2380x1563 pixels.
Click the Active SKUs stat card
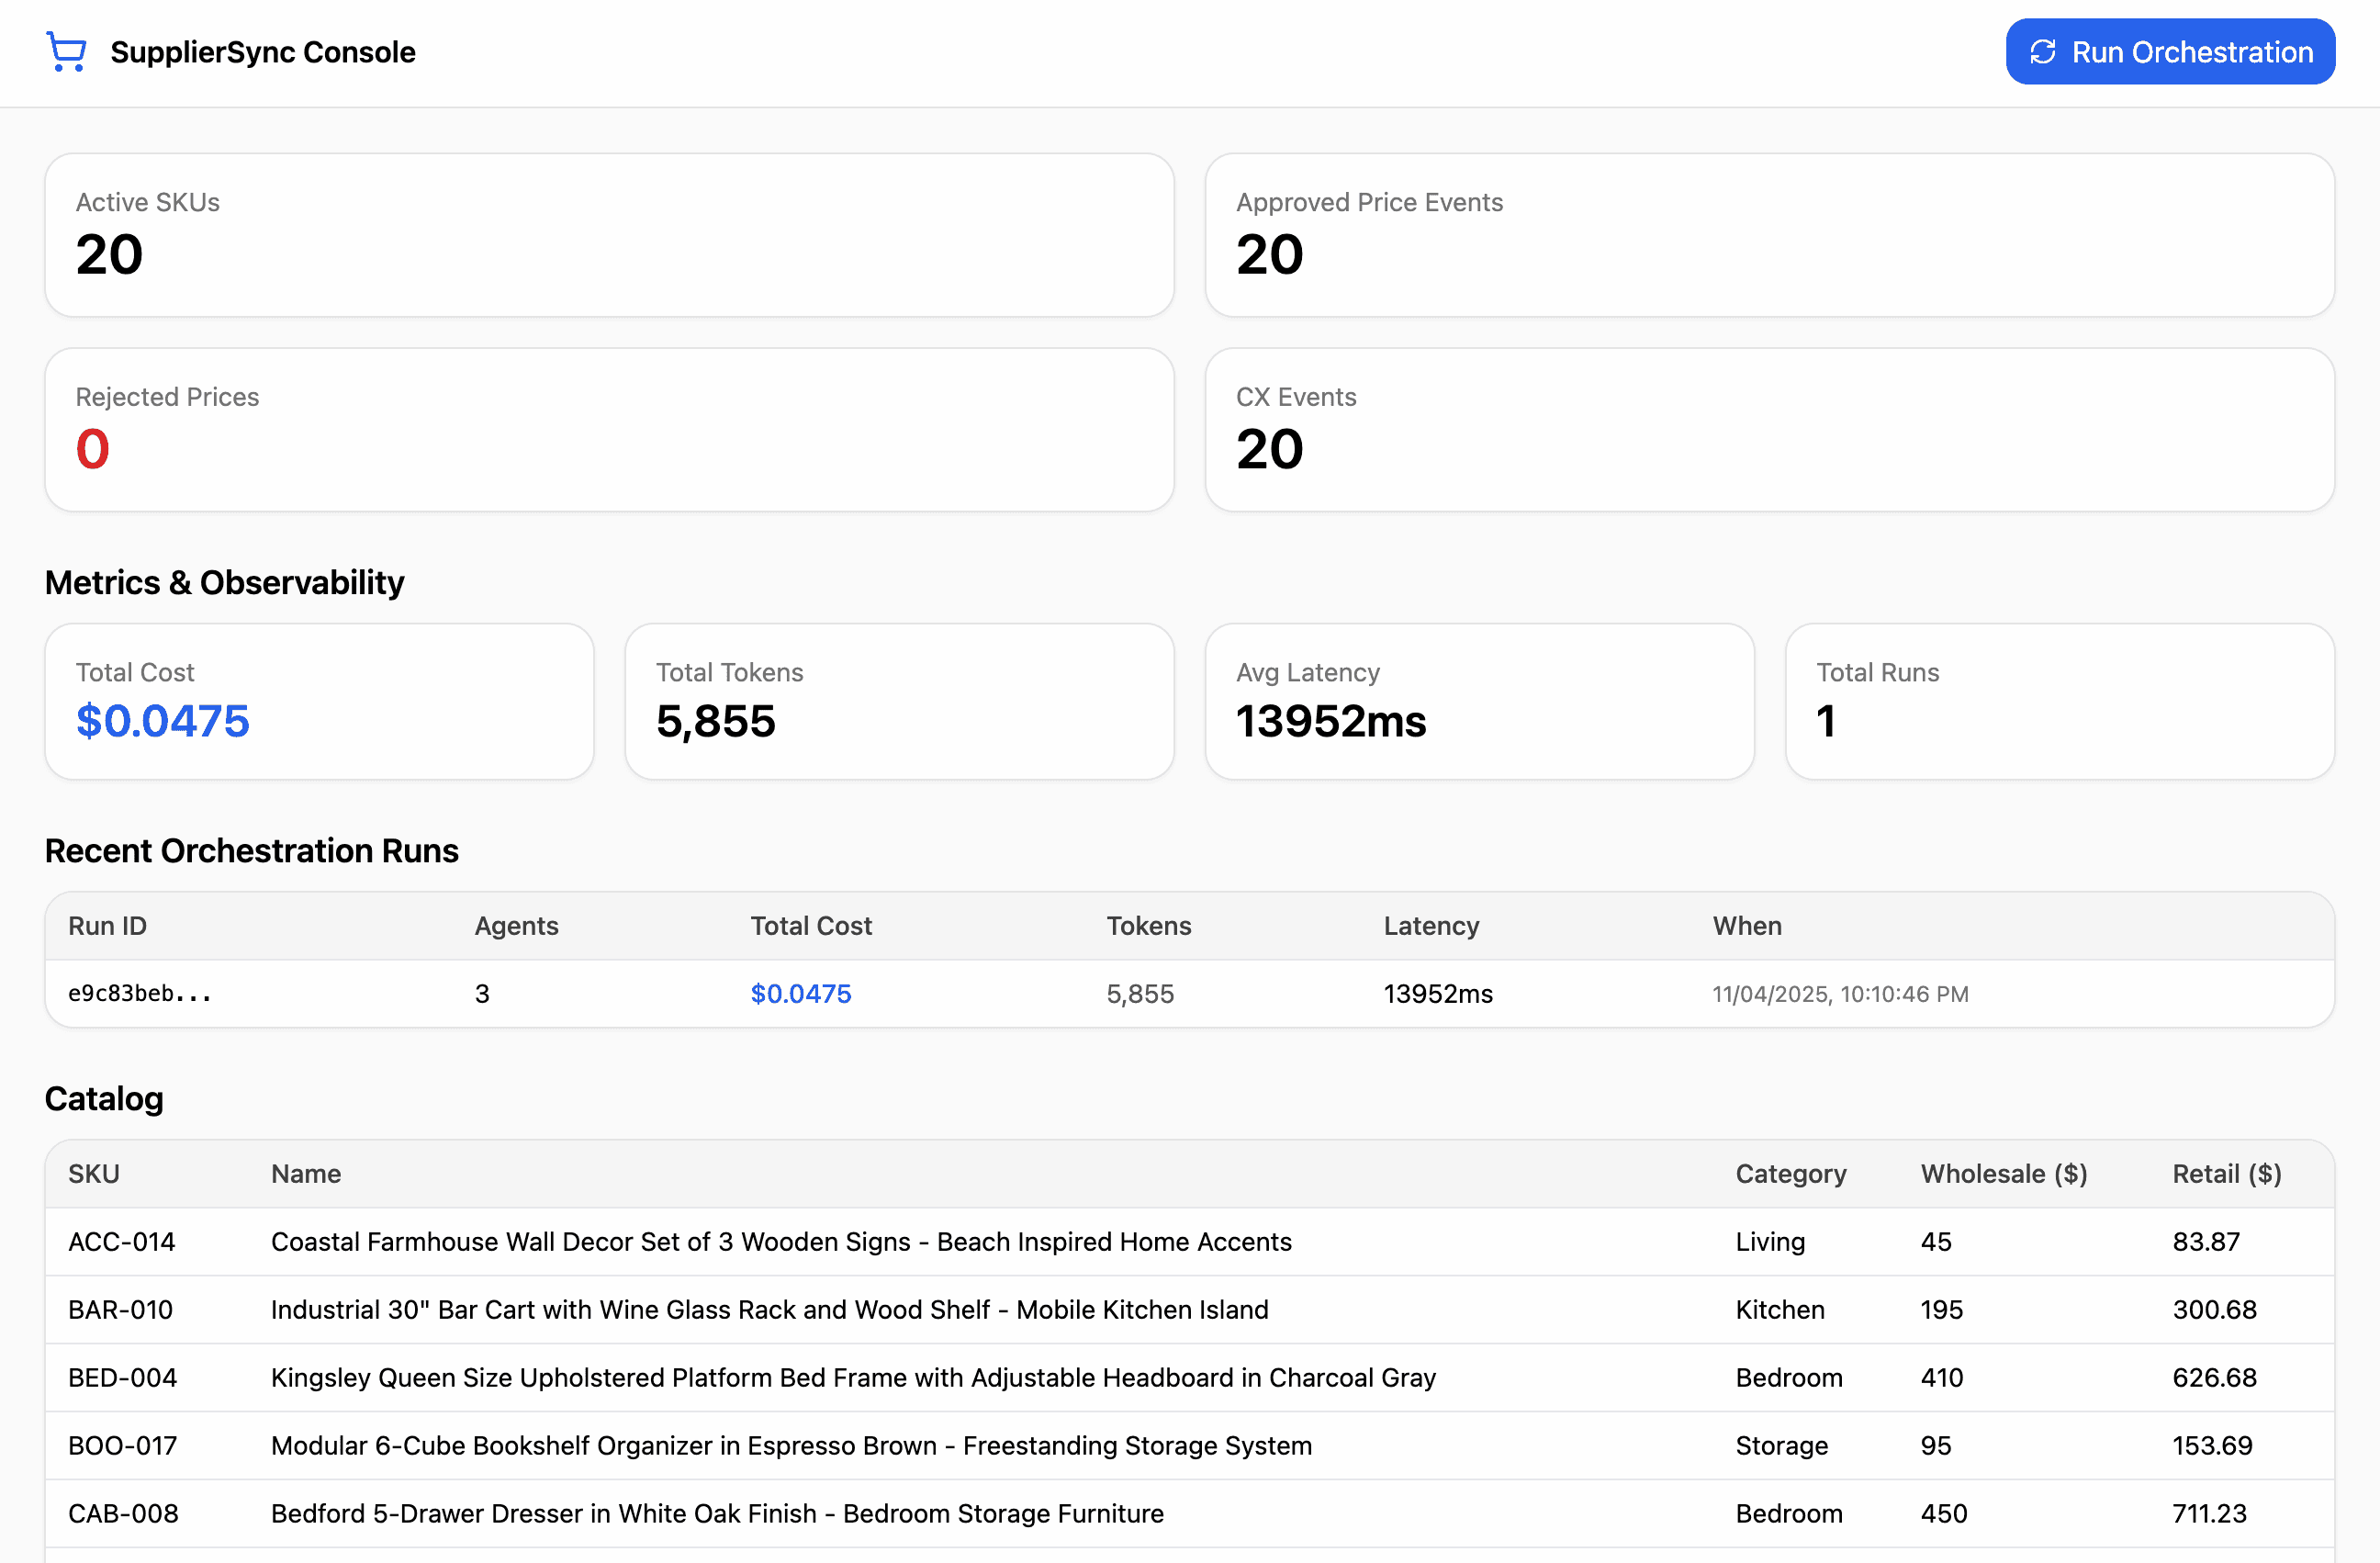[x=608, y=235]
